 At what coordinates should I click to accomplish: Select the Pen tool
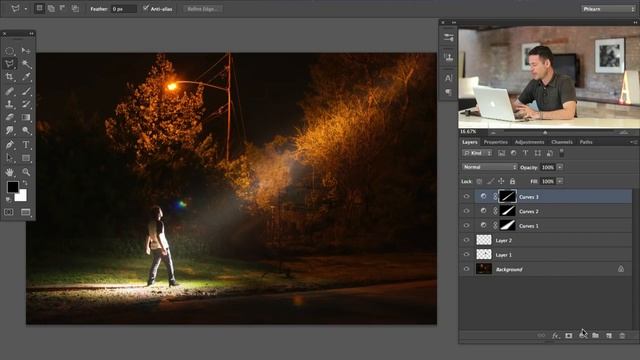tap(9, 144)
